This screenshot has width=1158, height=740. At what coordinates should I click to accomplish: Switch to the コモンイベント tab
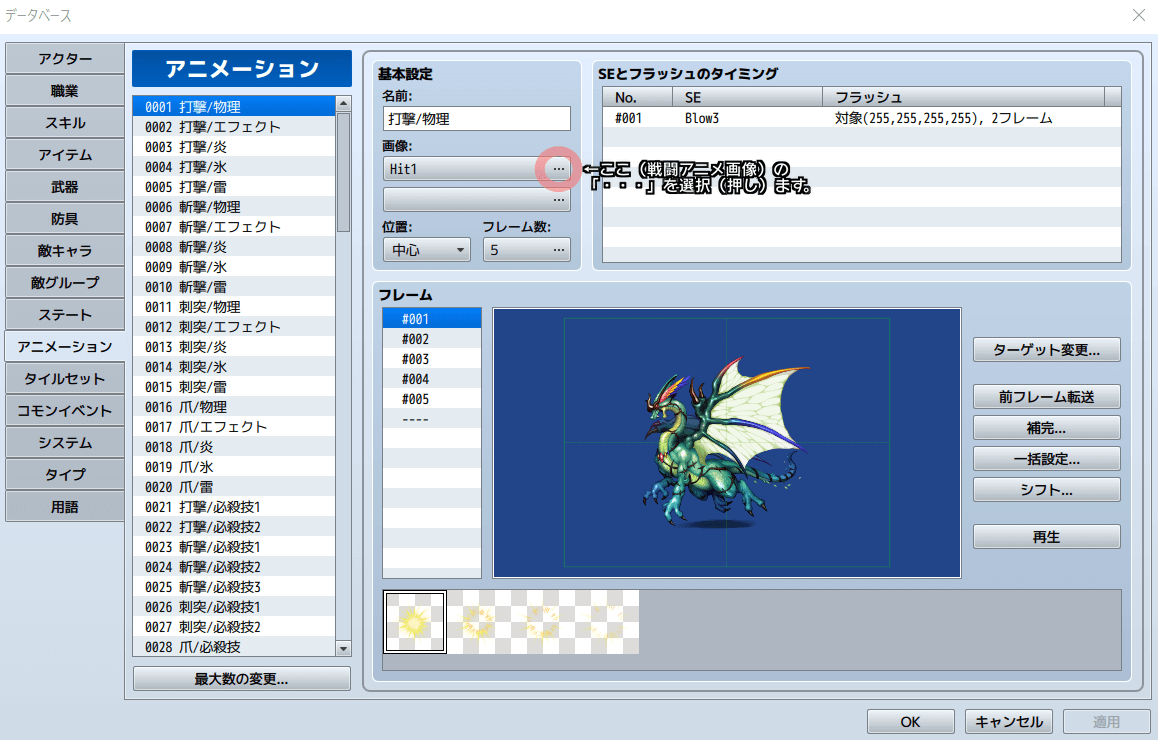pyautogui.click(x=65, y=411)
